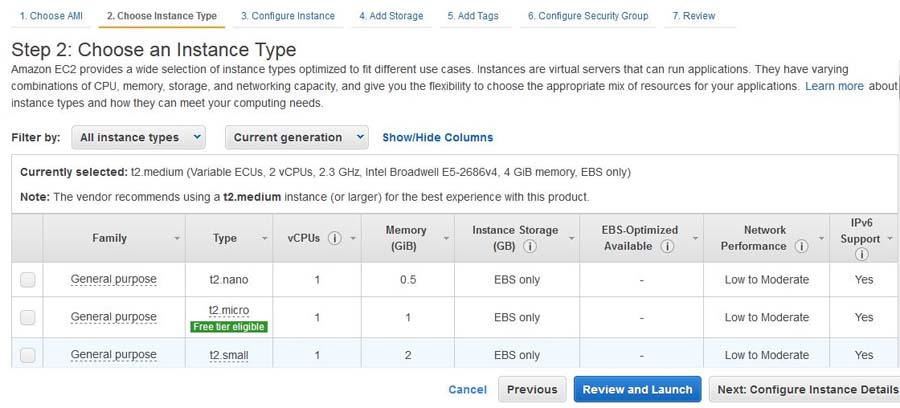Open the Learn more link
900x408 pixels.
click(834, 86)
